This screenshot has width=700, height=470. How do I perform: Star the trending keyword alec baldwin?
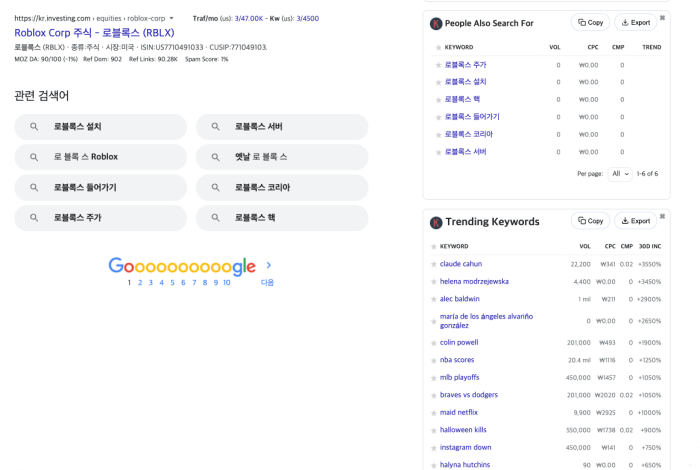433,299
